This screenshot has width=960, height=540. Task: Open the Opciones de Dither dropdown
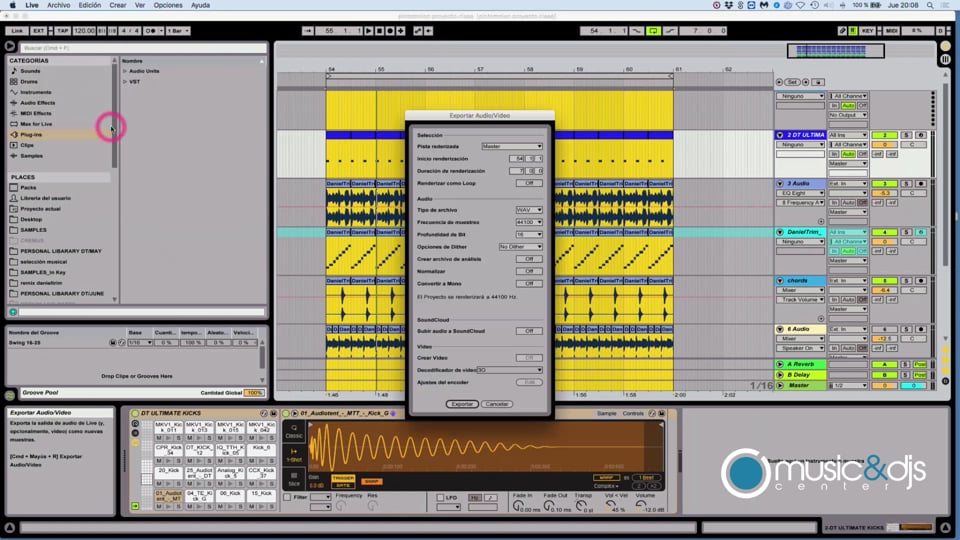click(x=521, y=247)
